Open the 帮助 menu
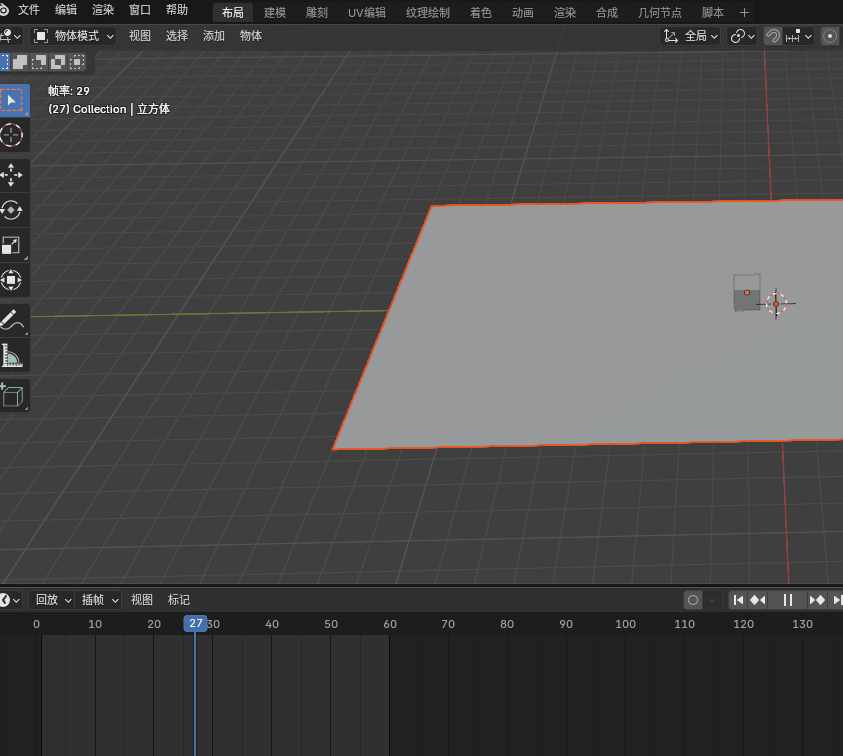The image size is (843, 756). [x=177, y=10]
